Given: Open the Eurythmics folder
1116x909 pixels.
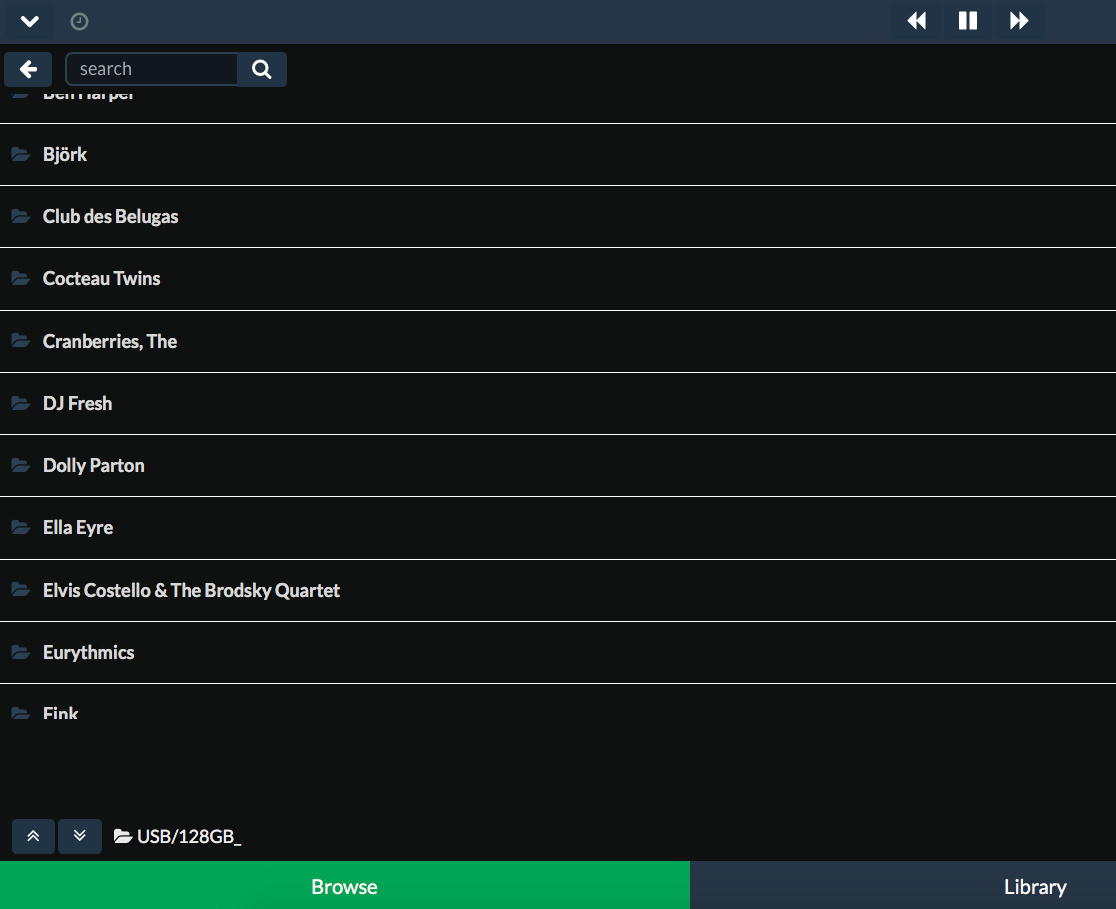Looking at the screenshot, I should (558, 652).
